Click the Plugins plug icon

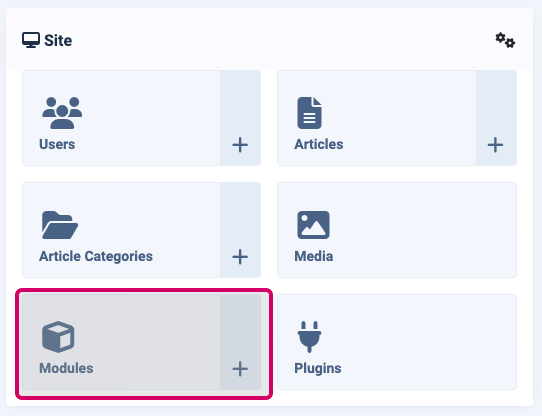click(x=309, y=337)
